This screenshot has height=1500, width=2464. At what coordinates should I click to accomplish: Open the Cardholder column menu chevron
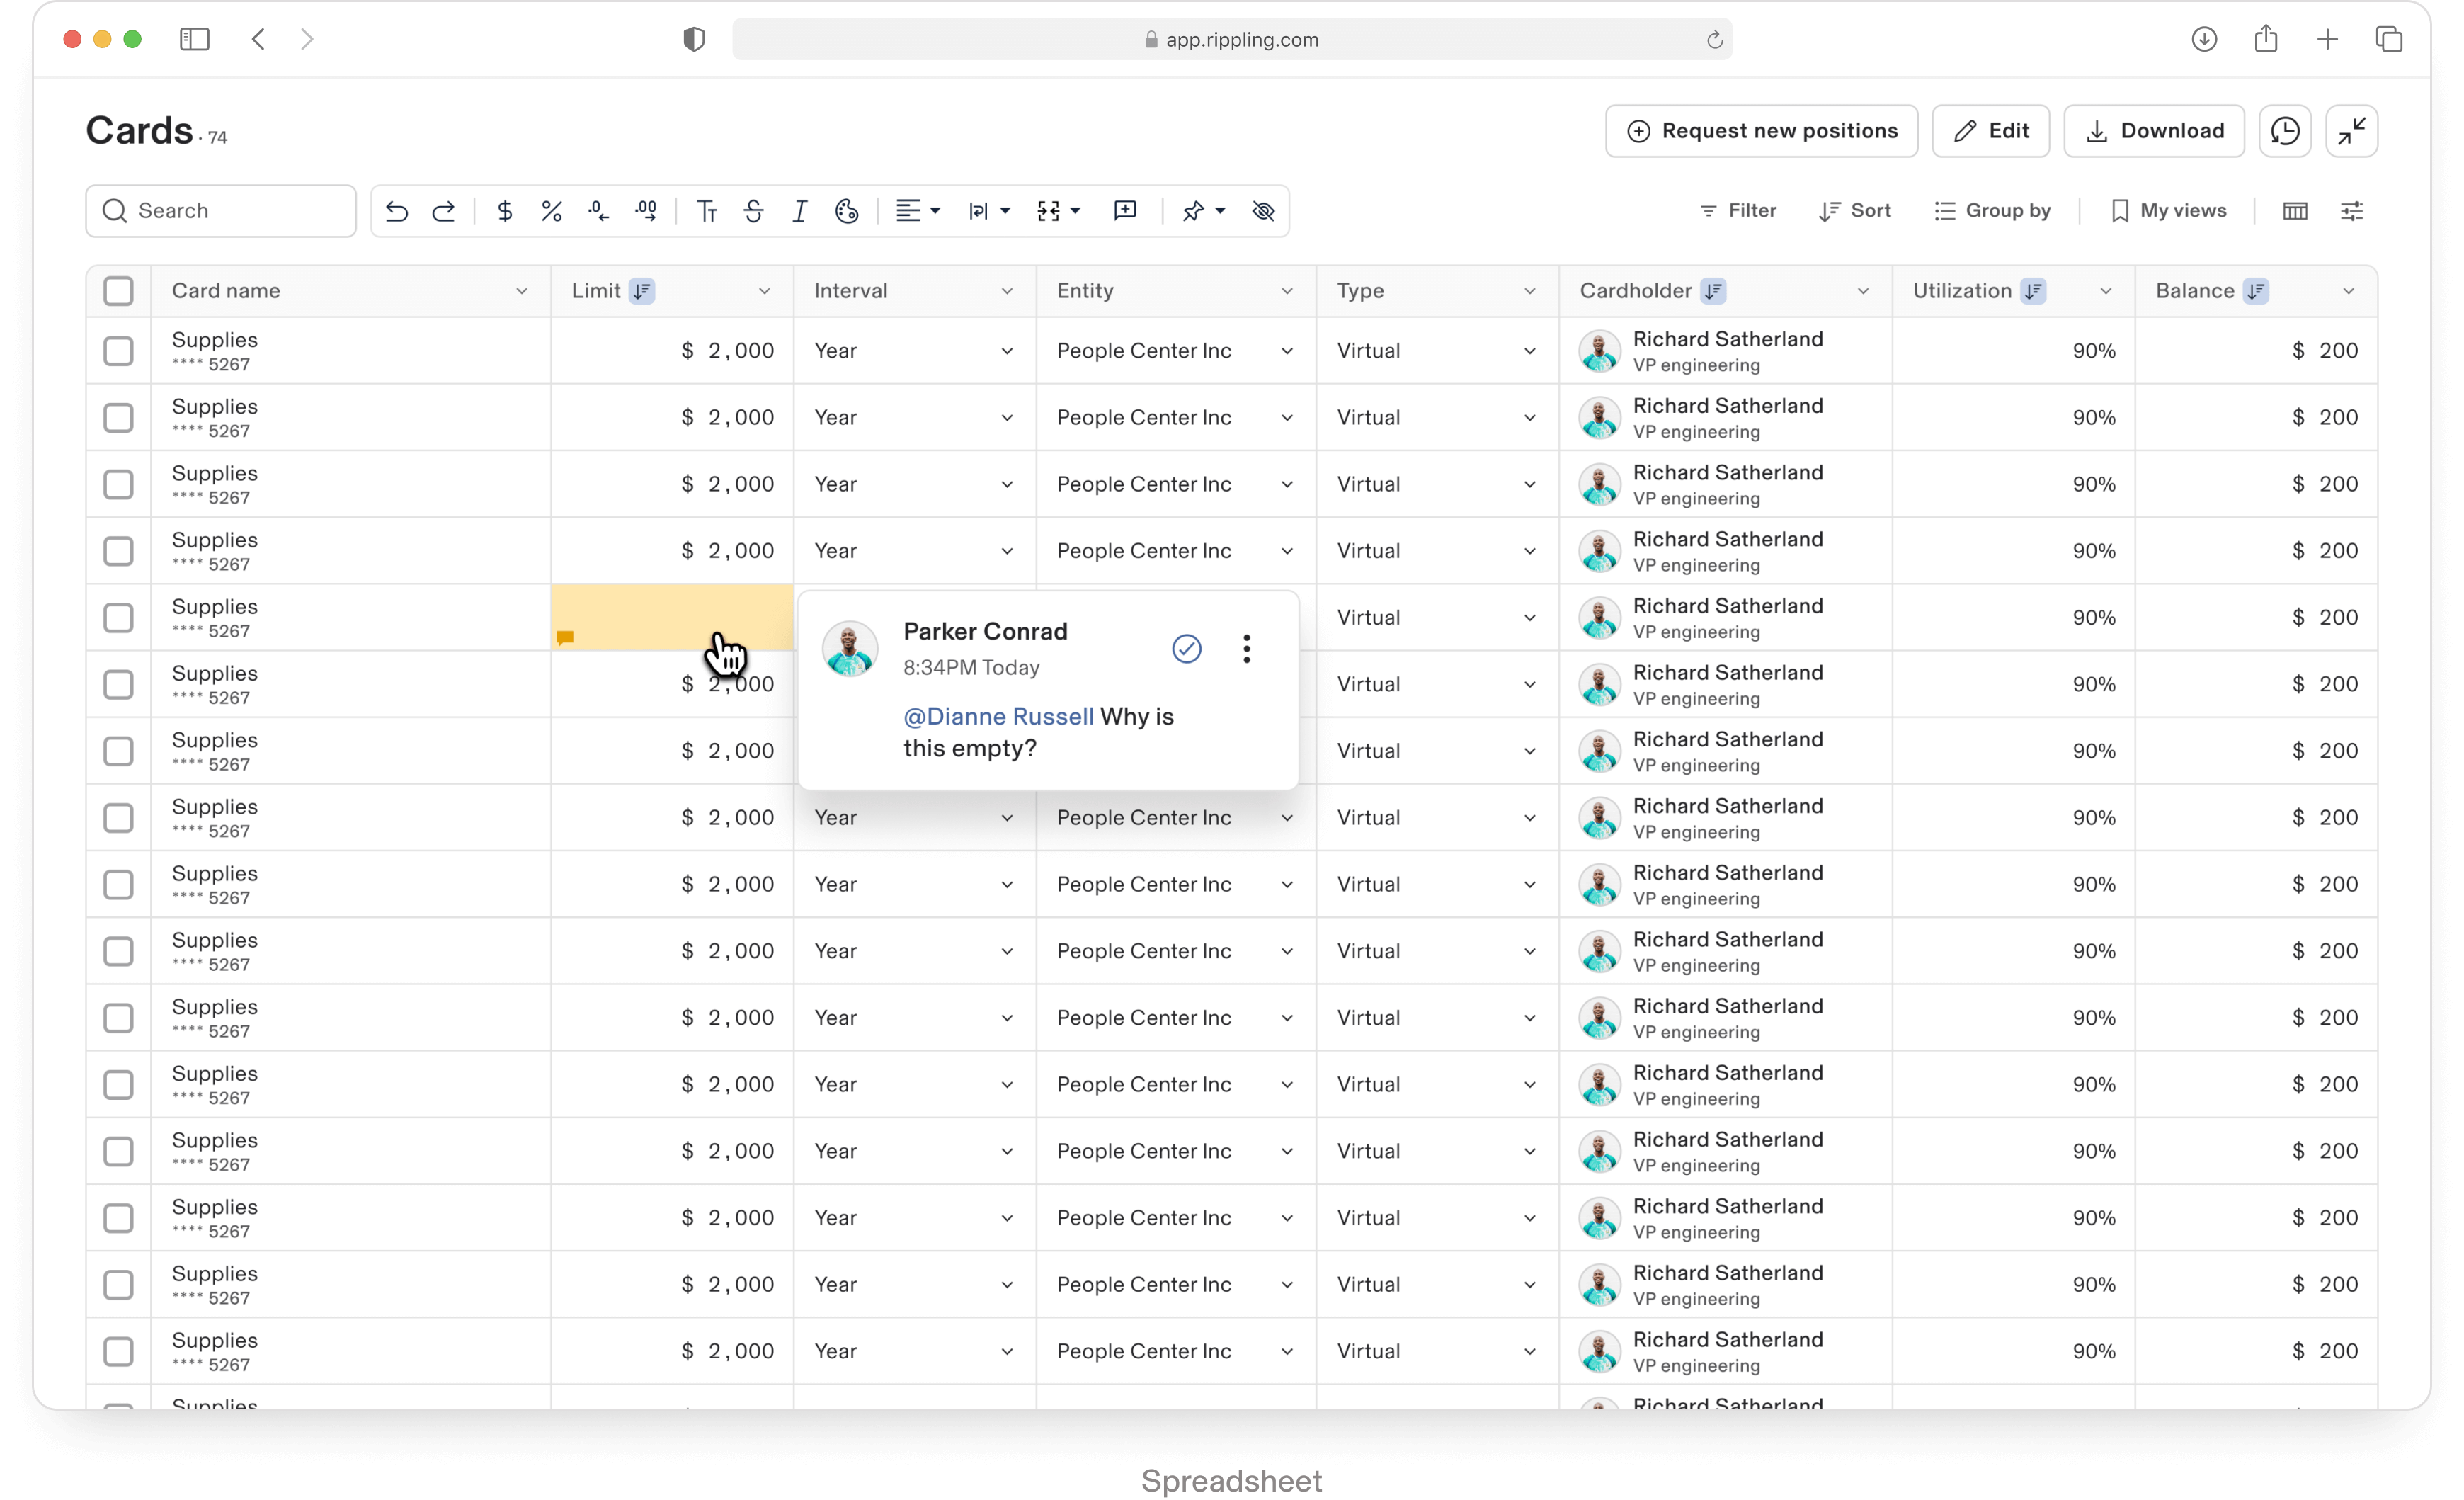[1863, 291]
